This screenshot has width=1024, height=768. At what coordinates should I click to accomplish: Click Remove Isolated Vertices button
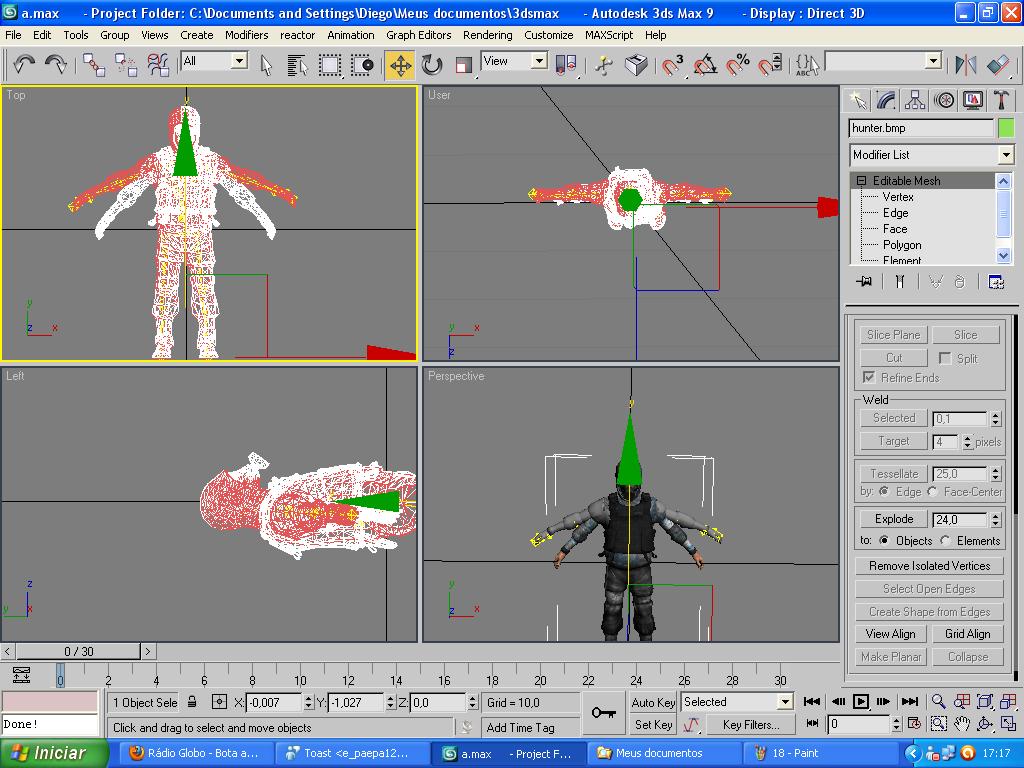pyautogui.click(x=929, y=566)
